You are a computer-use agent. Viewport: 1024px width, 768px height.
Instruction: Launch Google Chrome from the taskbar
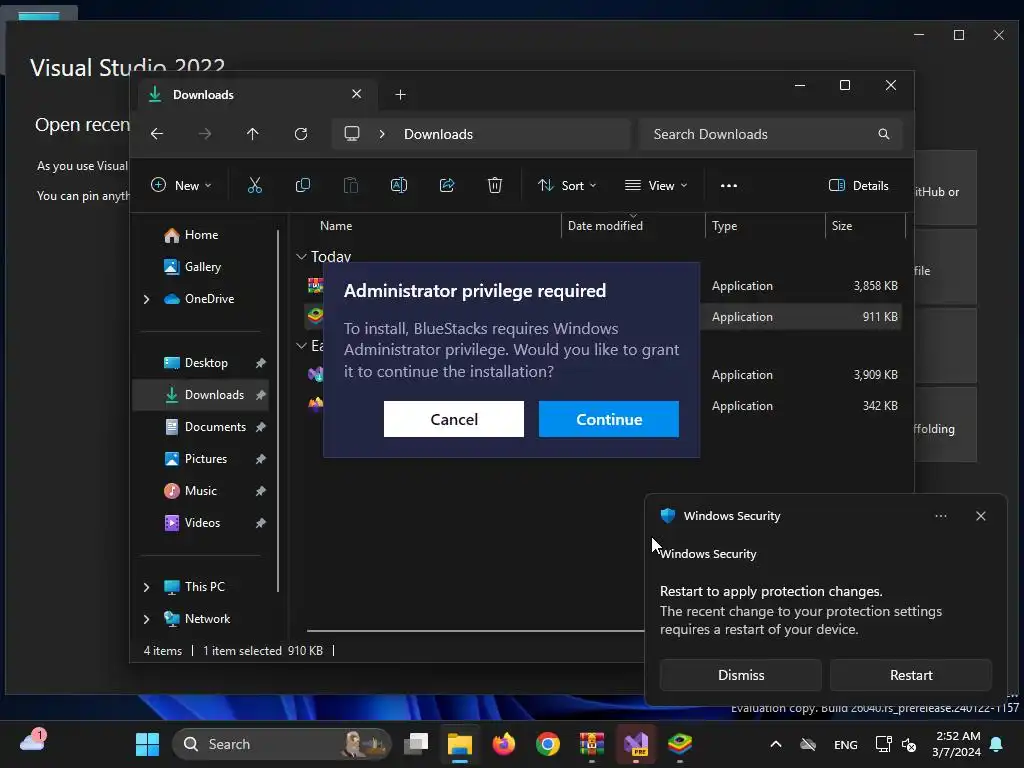click(x=547, y=744)
